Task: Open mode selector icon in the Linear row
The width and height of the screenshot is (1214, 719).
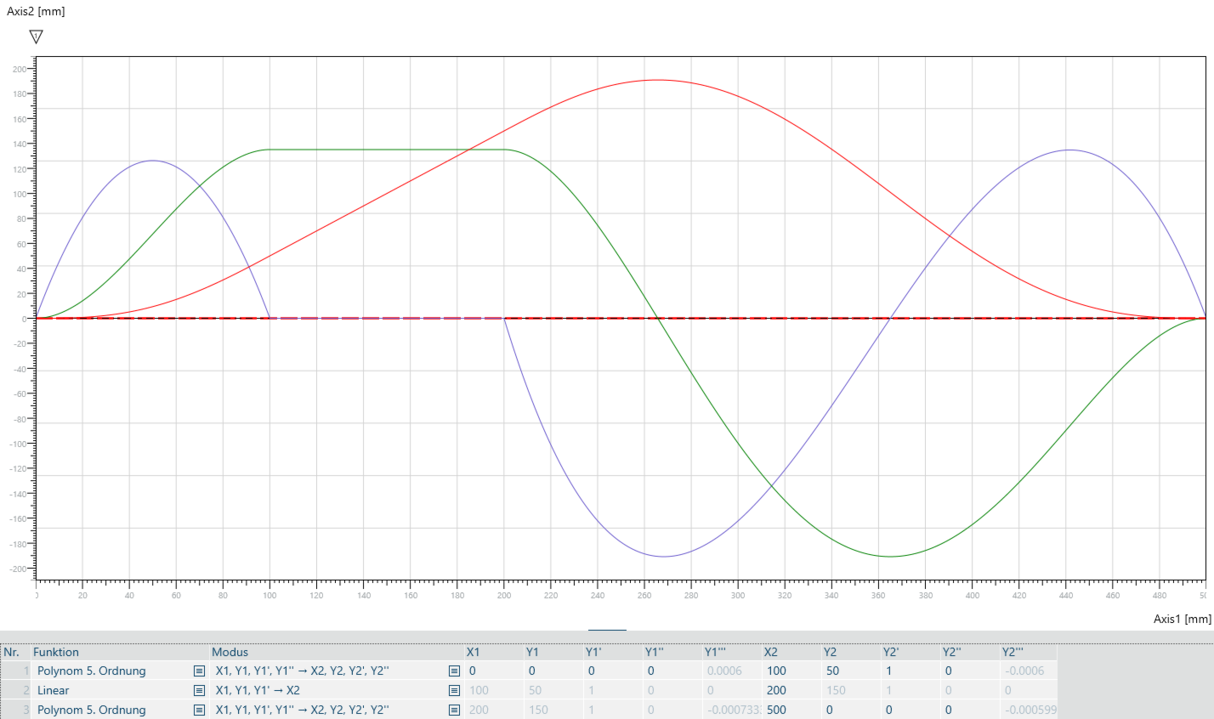Action: [454, 690]
